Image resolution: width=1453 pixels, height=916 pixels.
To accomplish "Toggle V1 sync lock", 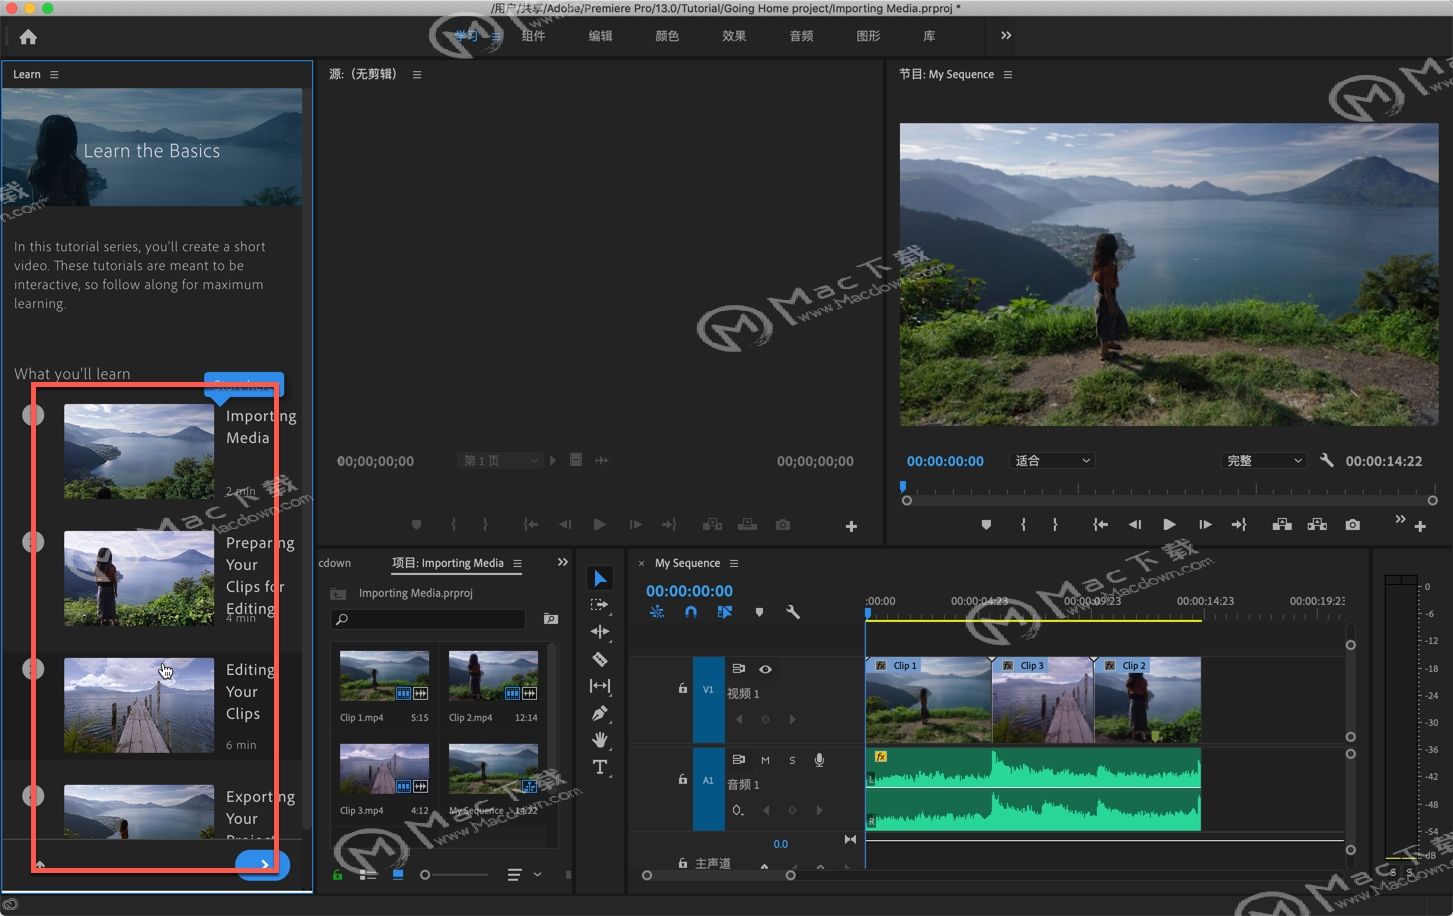I will click(739, 669).
